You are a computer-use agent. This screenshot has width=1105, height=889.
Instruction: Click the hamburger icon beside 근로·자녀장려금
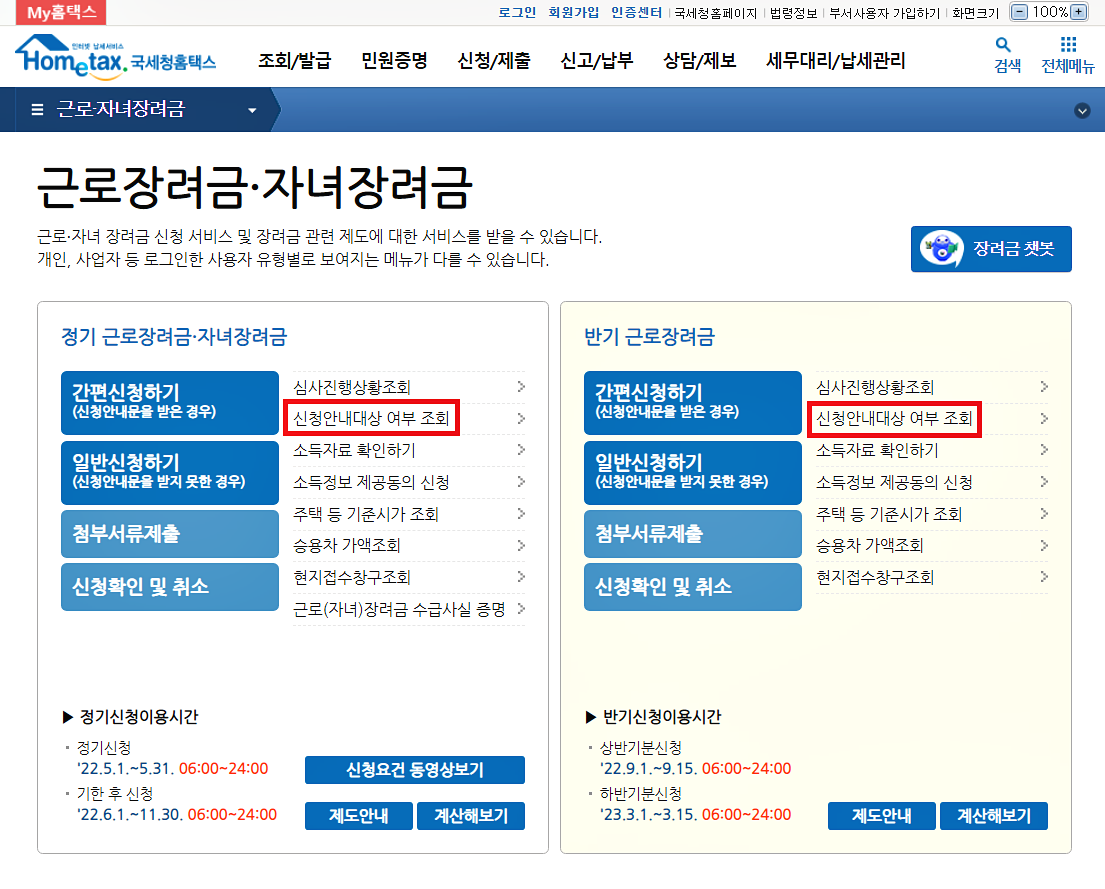(x=37, y=109)
